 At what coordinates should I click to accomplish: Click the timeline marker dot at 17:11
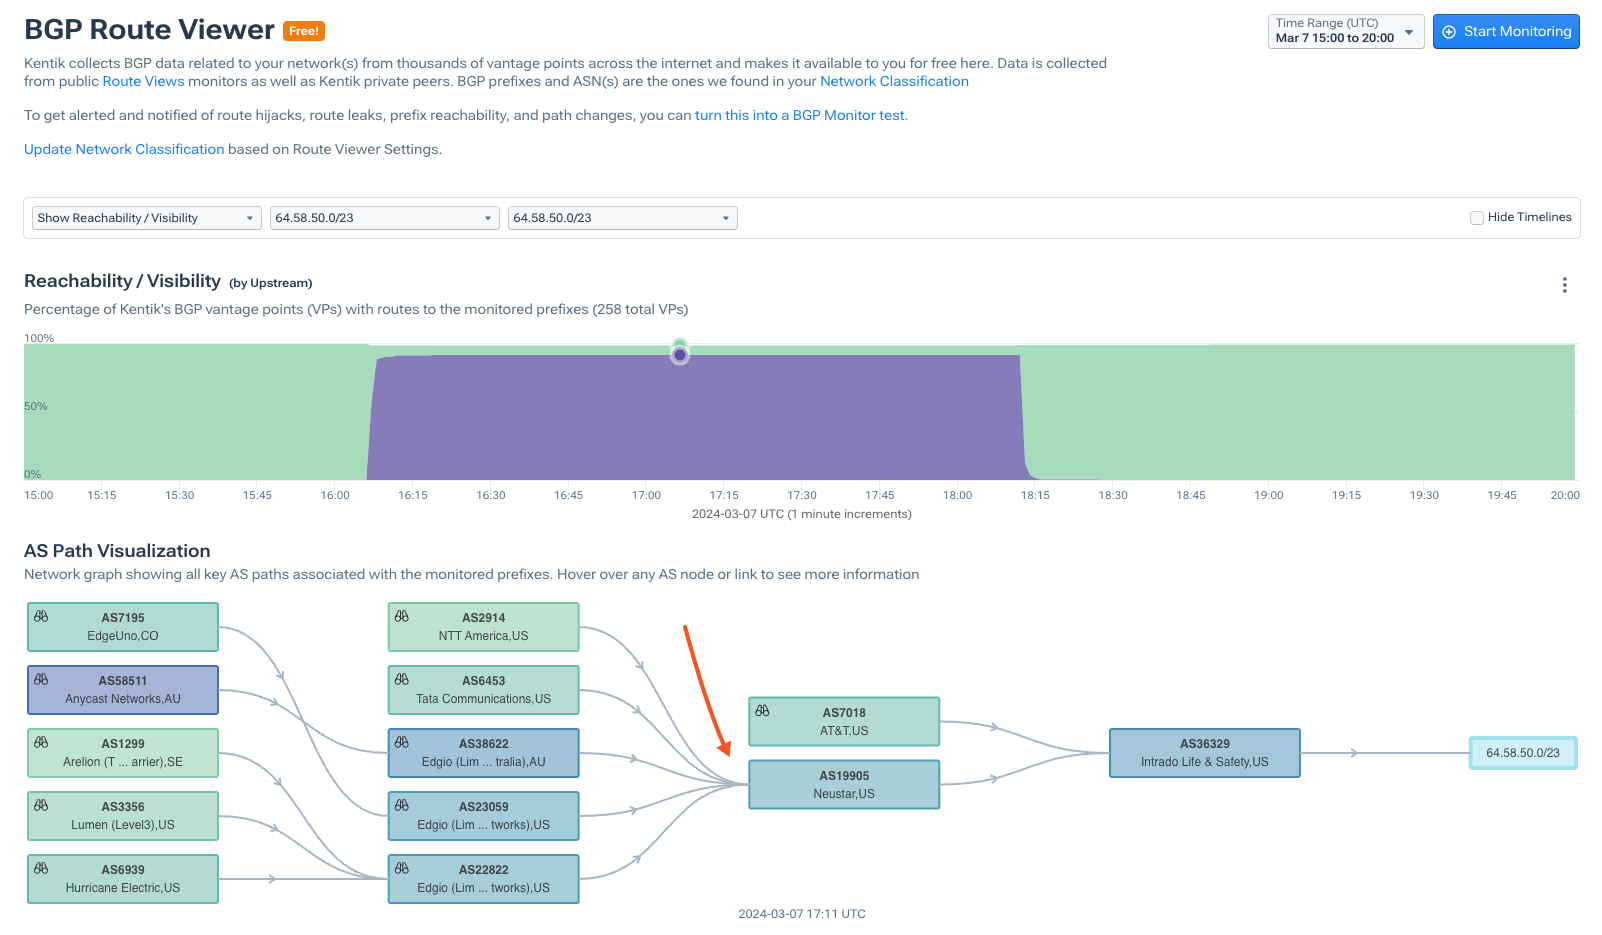[680, 354]
